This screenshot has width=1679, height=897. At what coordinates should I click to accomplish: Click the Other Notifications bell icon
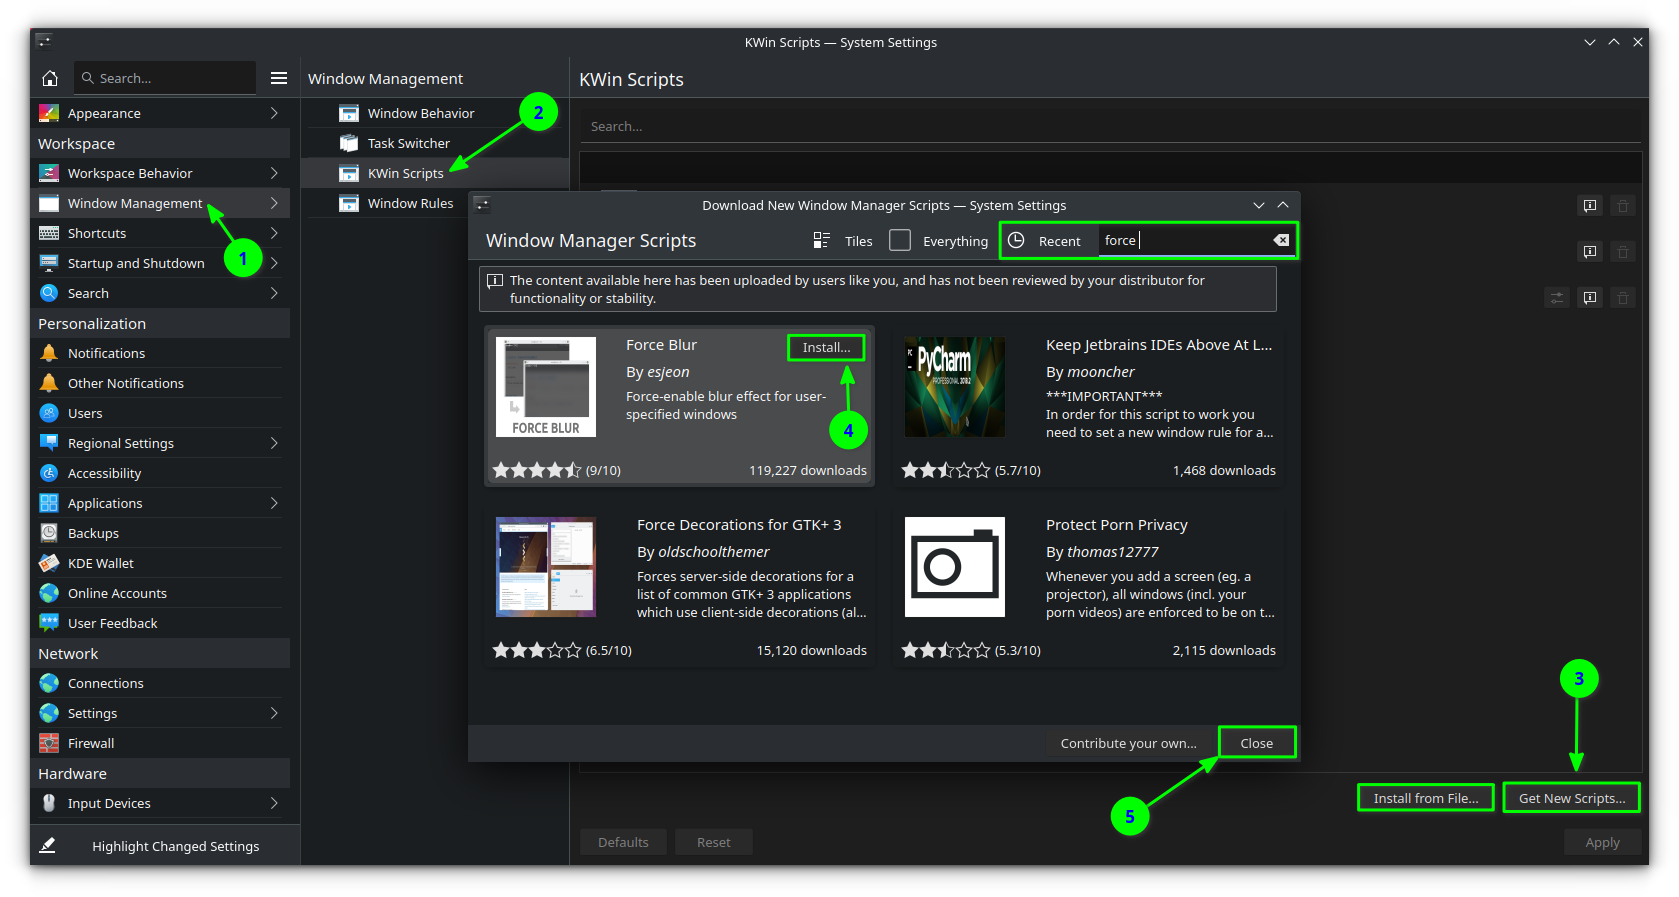point(49,383)
